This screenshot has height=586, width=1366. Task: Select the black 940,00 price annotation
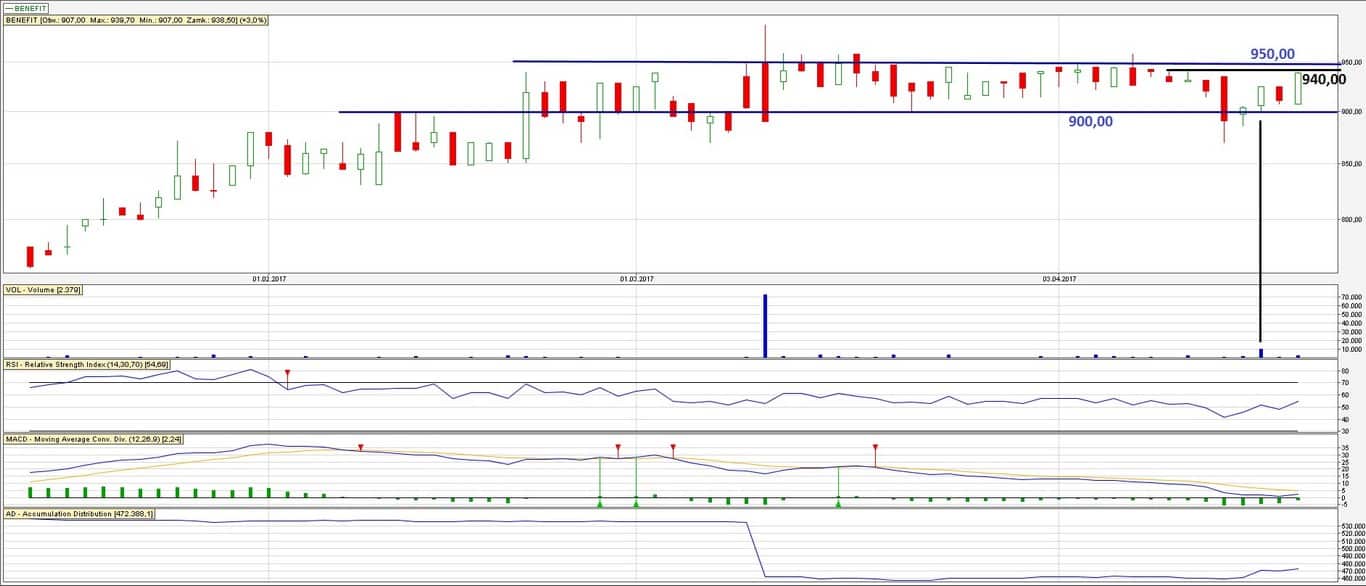(1323, 80)
